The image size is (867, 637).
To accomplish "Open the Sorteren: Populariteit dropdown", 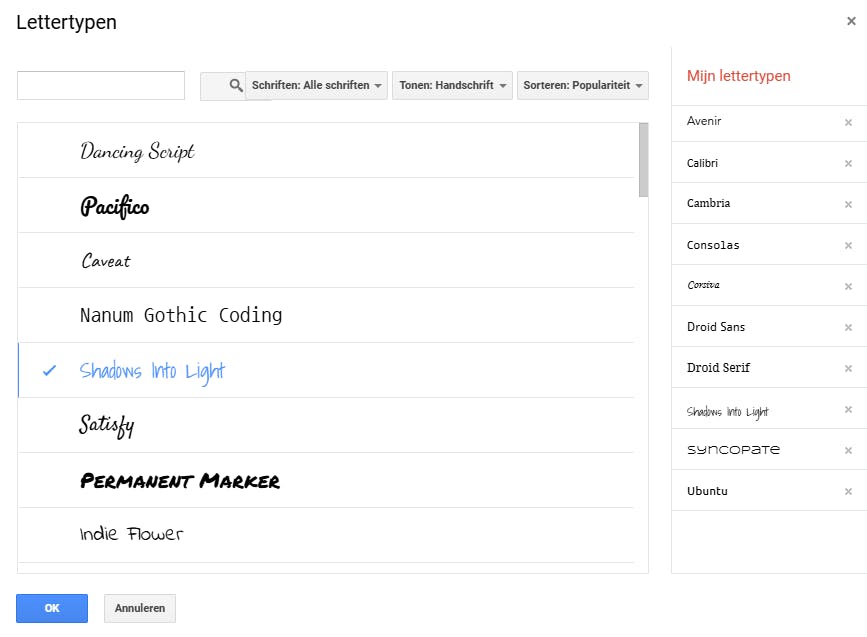I will (x=583, y=86).
